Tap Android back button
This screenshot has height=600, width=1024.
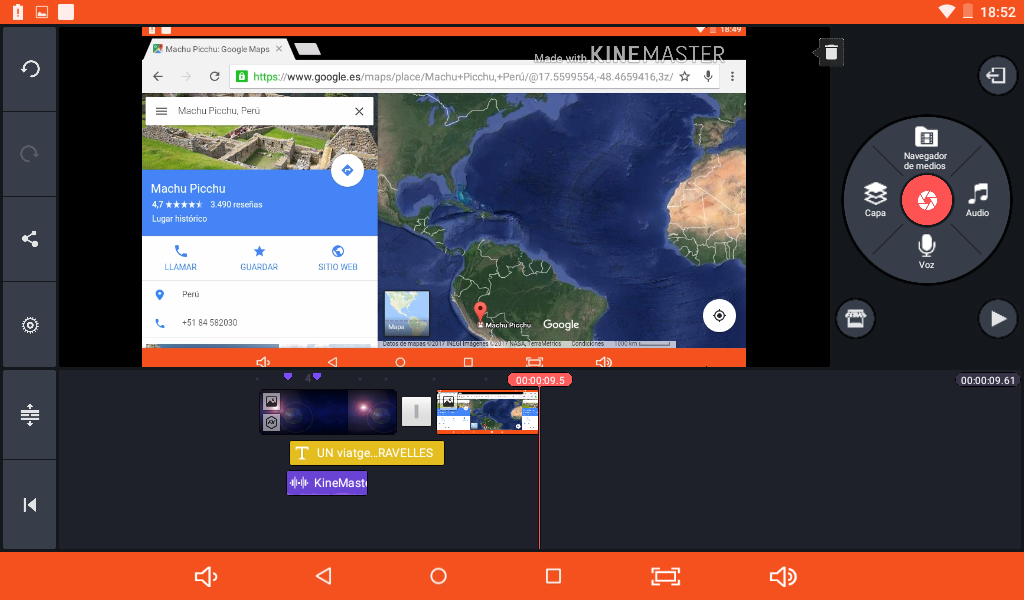(x=324, y=576)
